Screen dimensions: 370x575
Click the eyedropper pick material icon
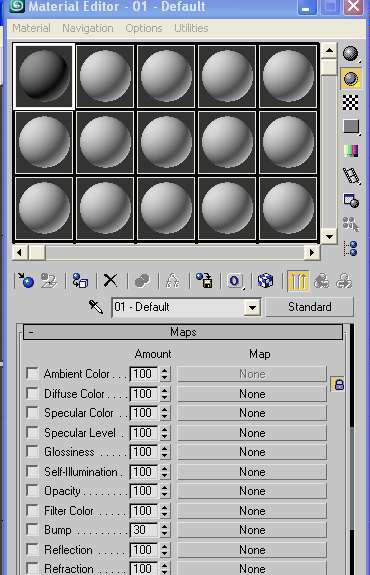pyautogui.click(x=96, y=307)
